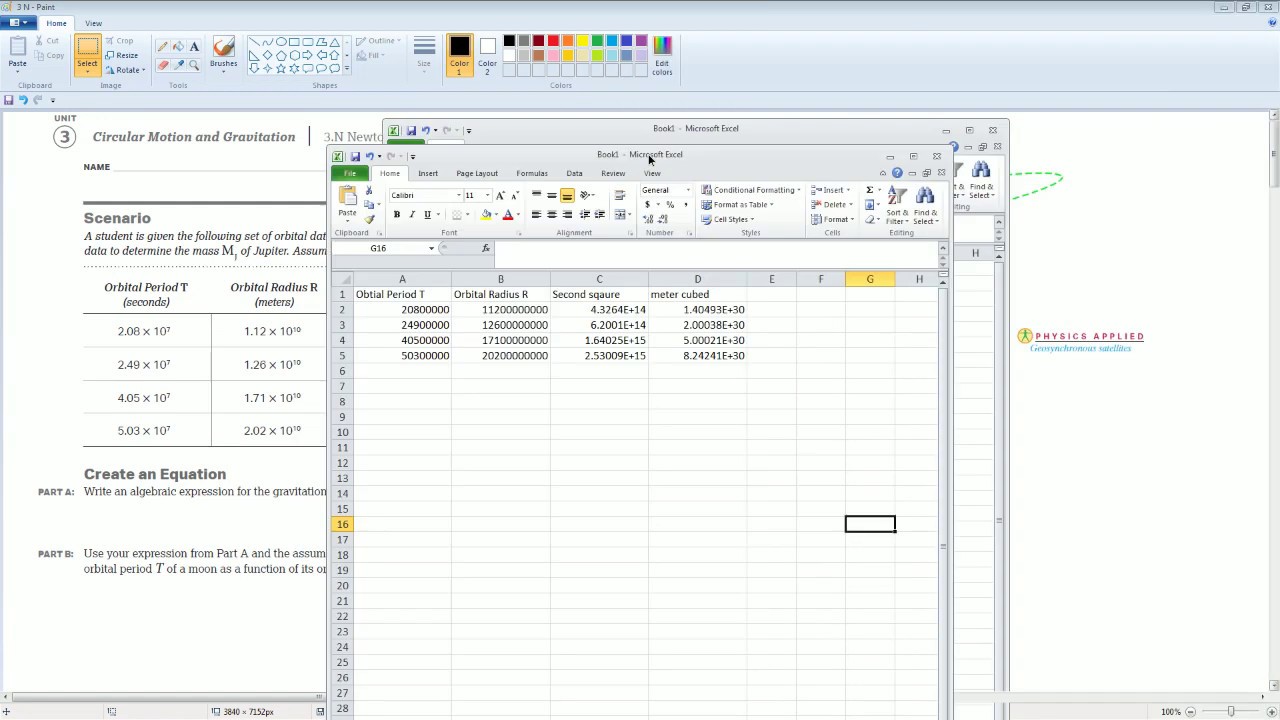Click the Increase Font Size icon in Excel
Image resolution: width=1280 pixels, height=720 pixels.
(x=501, y=195)
